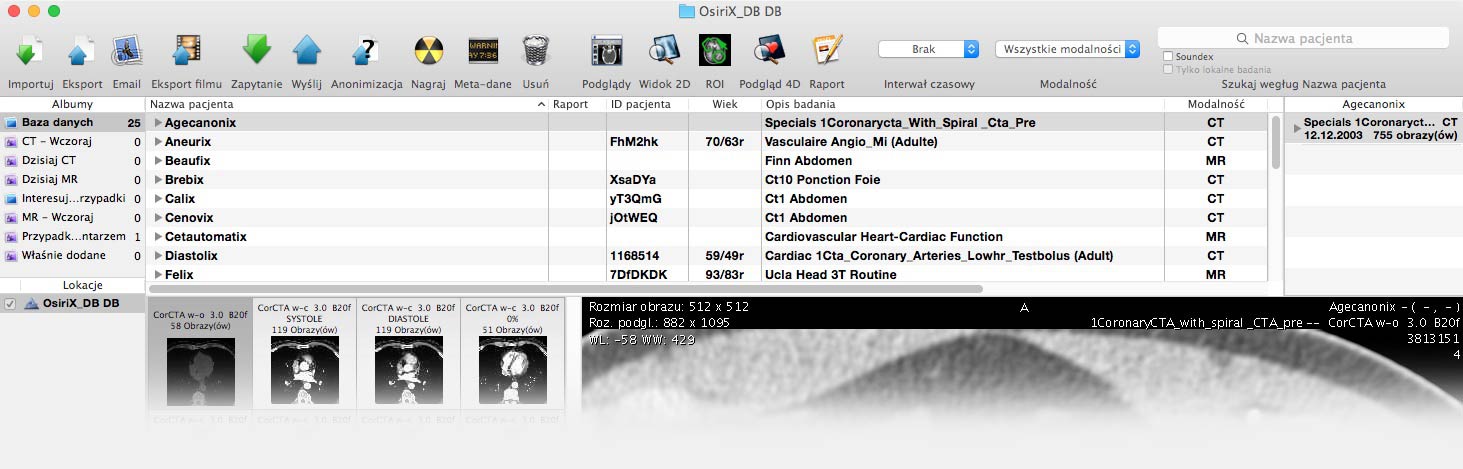Select the 0% 51 Obrazy series thumbnail
Image resolution: width=1463 pixels, height=469 pixels.
513,352
